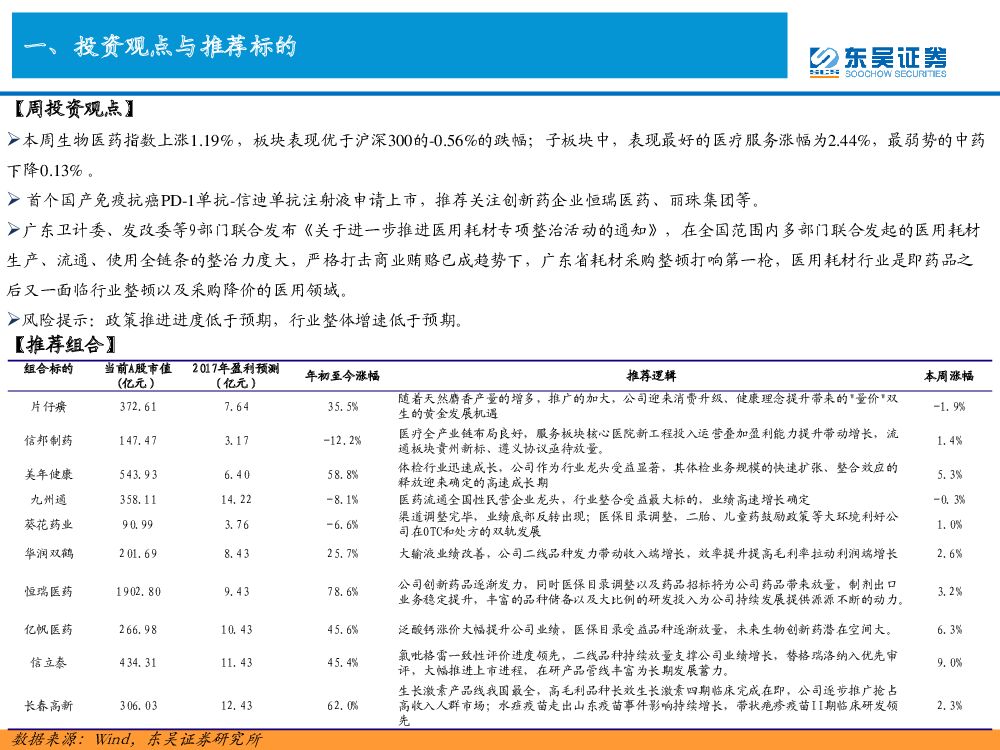Click the 数据来源 Wind footer note
This screenshot has height=750, width=1000.
pos(137,739)
